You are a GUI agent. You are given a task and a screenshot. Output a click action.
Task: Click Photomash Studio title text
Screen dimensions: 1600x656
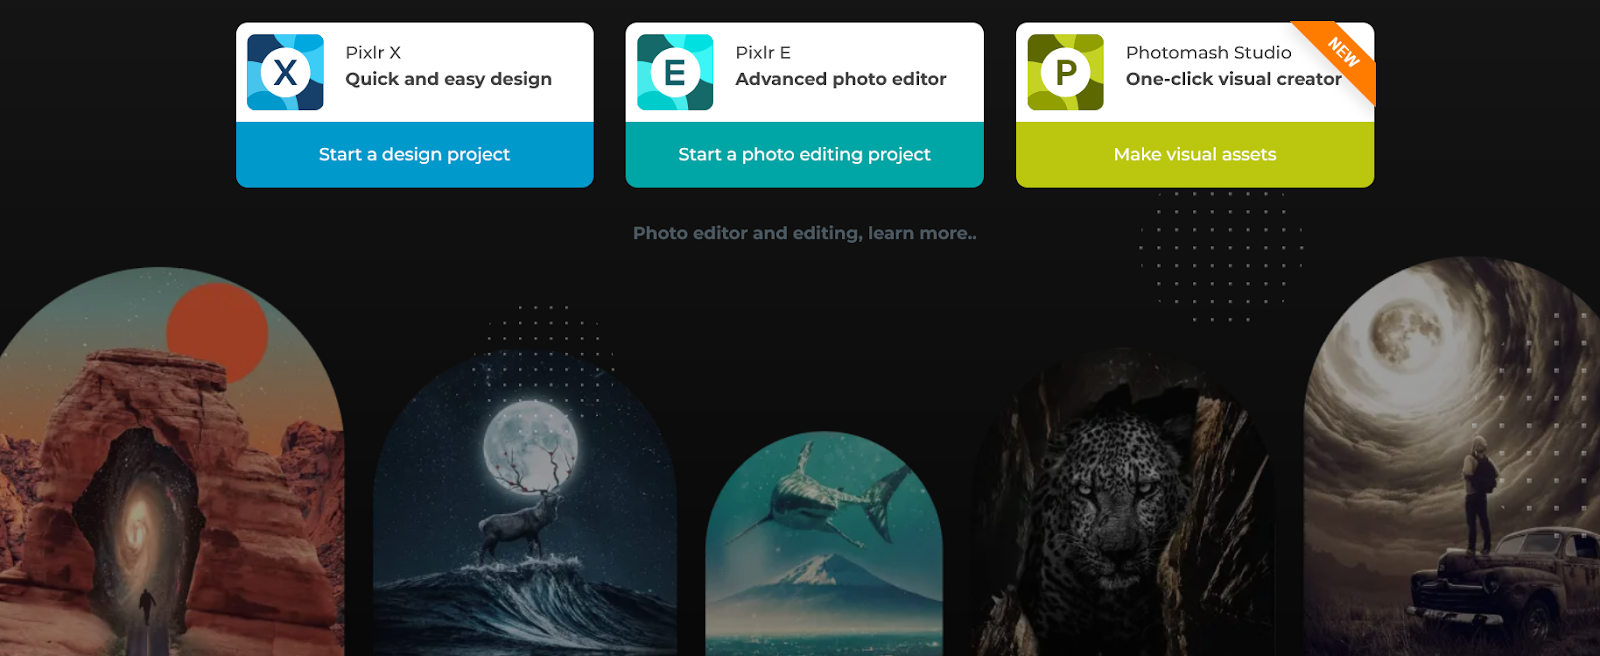click(1209, 52)
